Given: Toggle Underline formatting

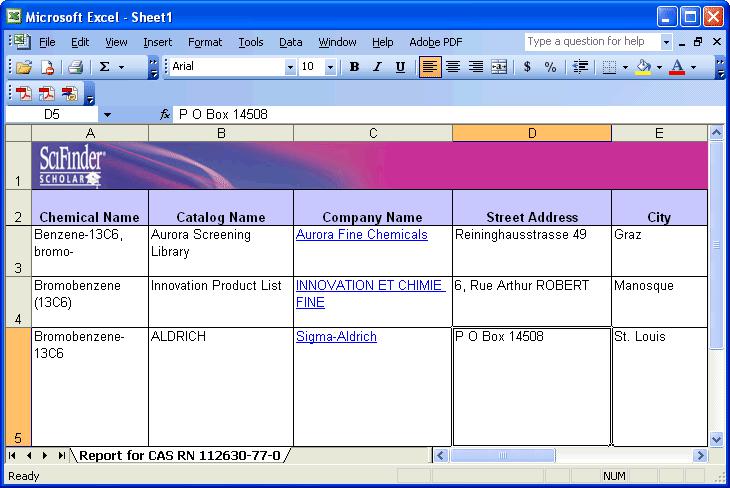Looking at the screenshot, I should pyautogui.click(x=400, y=67).
